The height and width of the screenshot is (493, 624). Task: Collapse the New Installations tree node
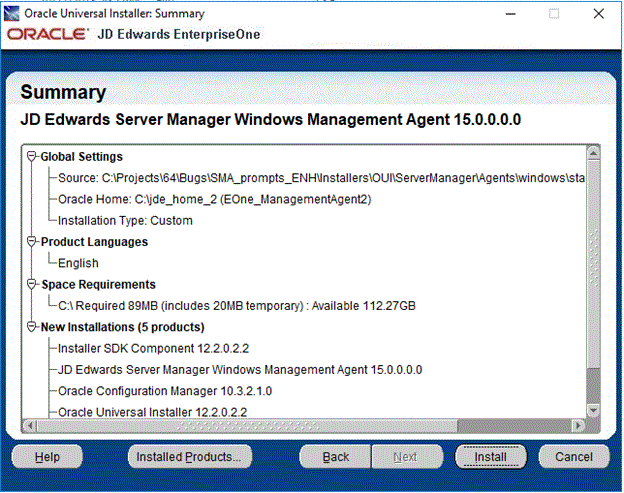point(32,327)
